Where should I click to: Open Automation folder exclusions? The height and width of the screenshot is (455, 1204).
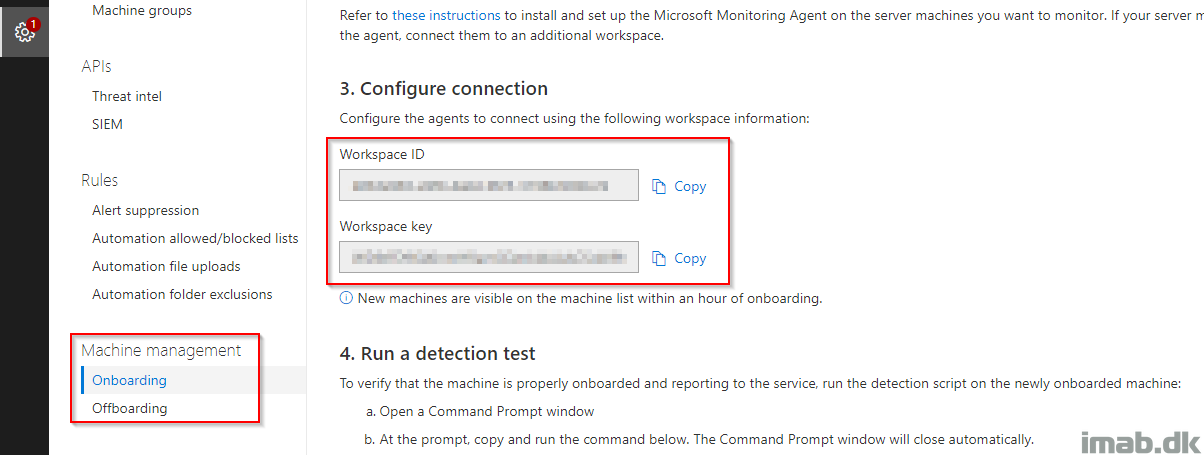pyautogui.click(x=182, y=294)
